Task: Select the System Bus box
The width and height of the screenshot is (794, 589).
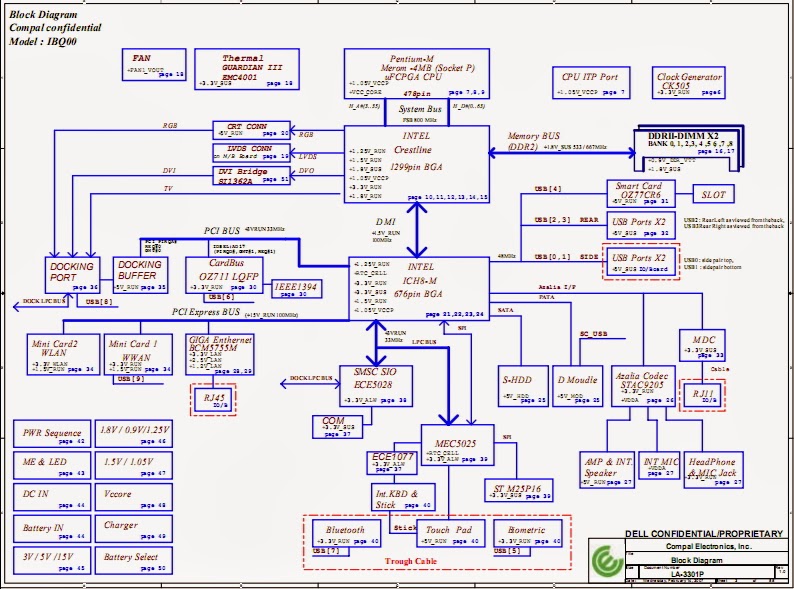Action: [x=417, y=112]
